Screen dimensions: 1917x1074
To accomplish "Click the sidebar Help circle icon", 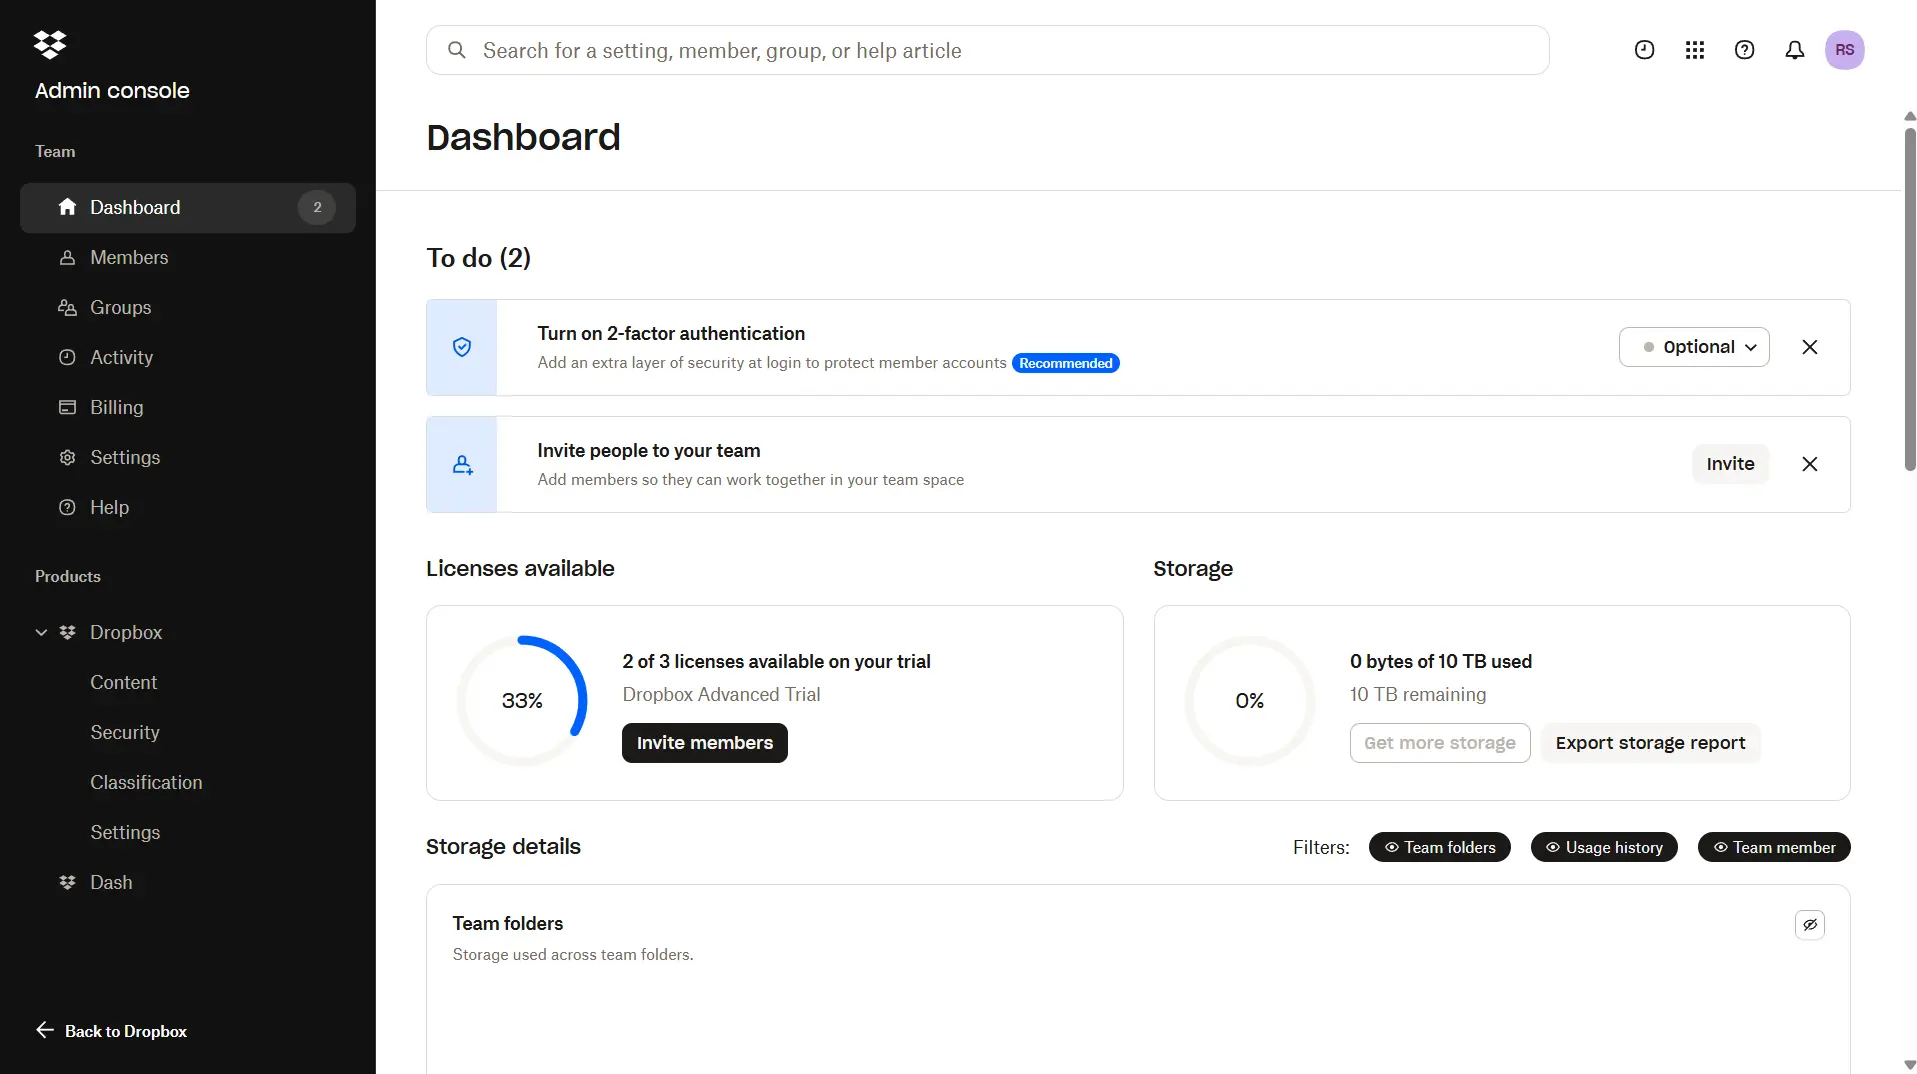I will (x=67, y=507).
